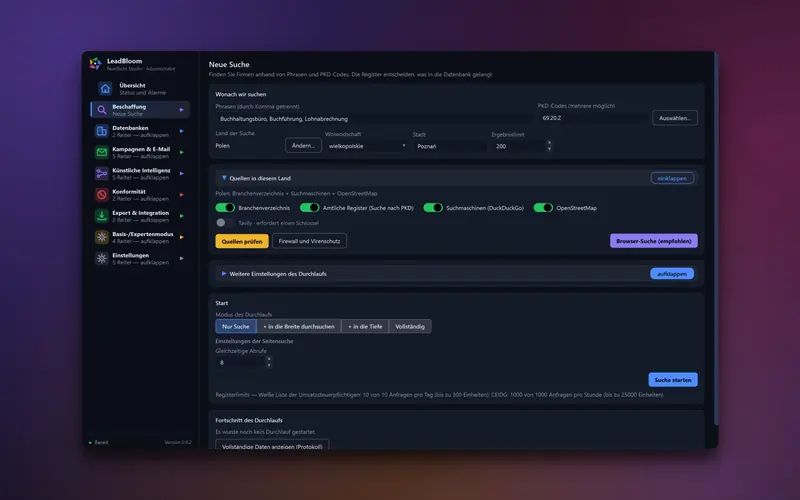The width and height of the screenshot is (800, 500).
Task: Click the Basis-/Expertenmodus gear icon
Action: pos(102,237)
